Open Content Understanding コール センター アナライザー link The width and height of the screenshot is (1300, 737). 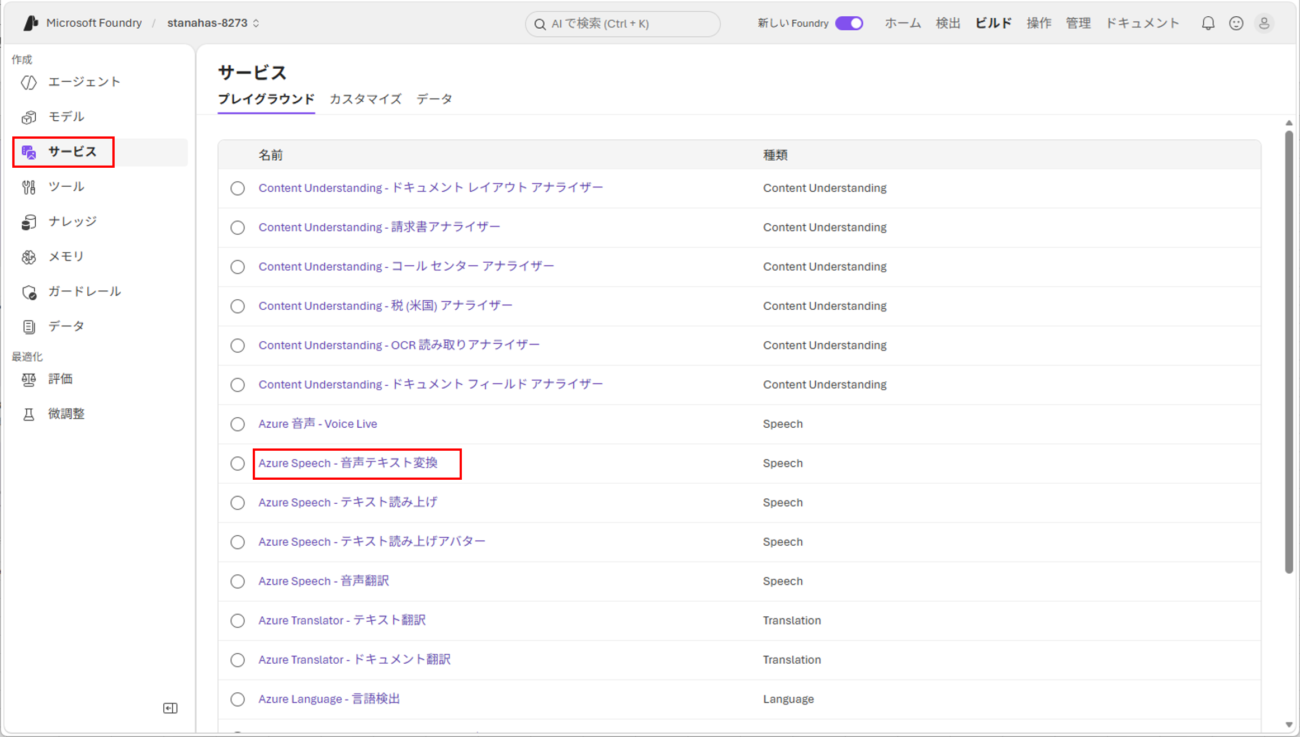pos(406,266)
